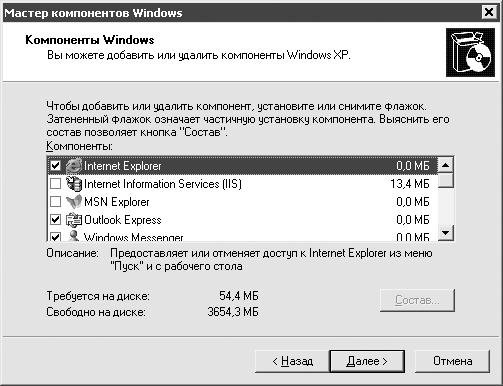Click the MSN Explorer butterfly icon
Screen dimensions: 503x386
point(74,202)
